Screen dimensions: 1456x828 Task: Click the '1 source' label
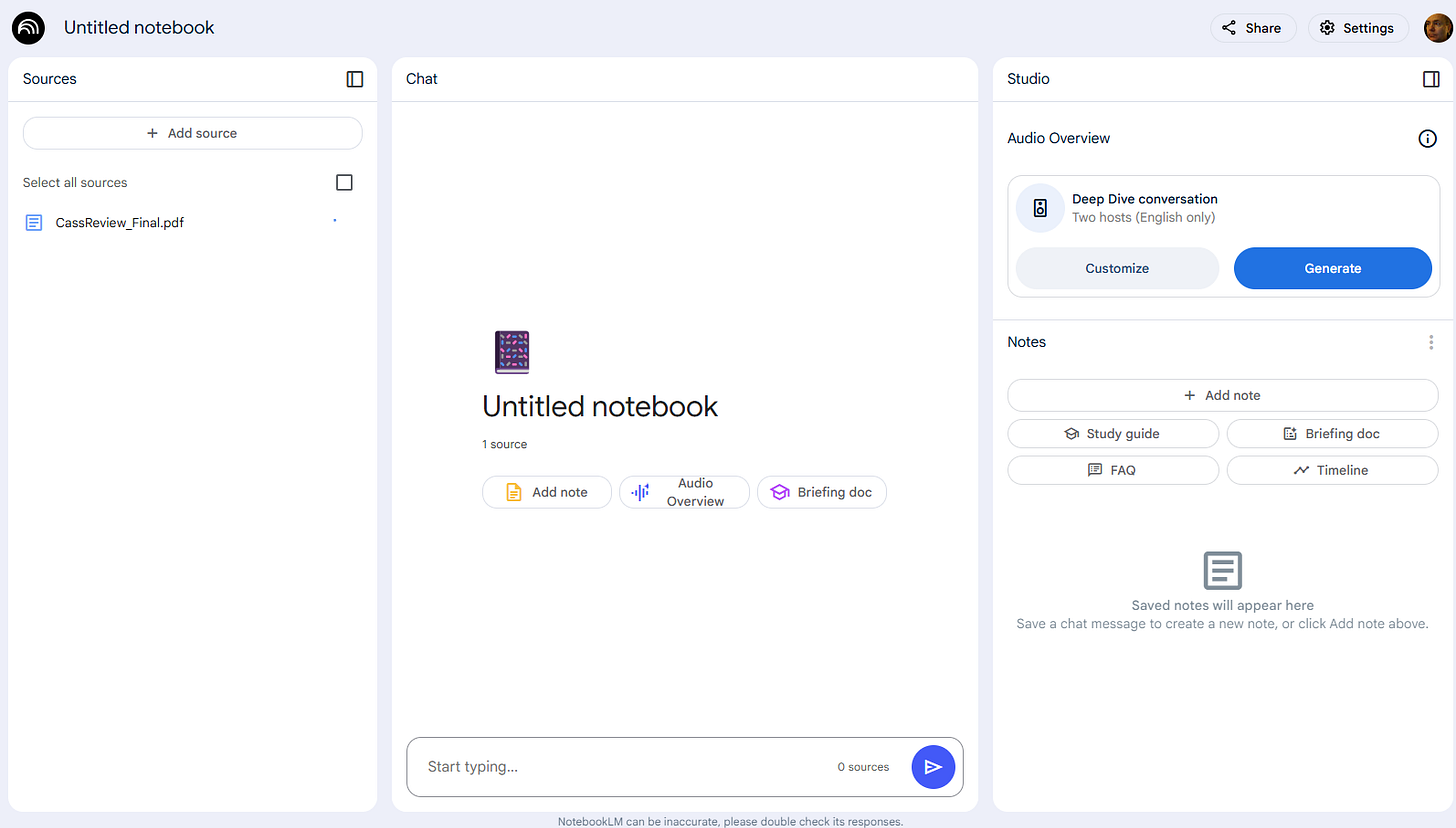tap(505, 444)
